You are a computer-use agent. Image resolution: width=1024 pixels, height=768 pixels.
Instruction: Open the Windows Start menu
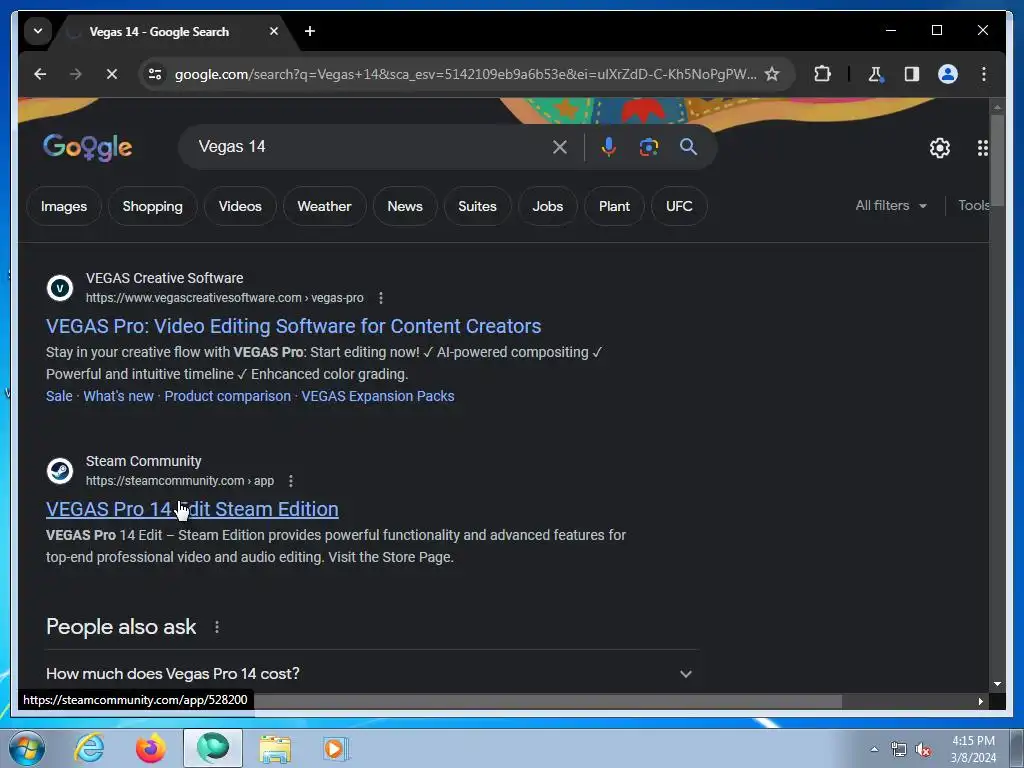(x=26, y=748)
